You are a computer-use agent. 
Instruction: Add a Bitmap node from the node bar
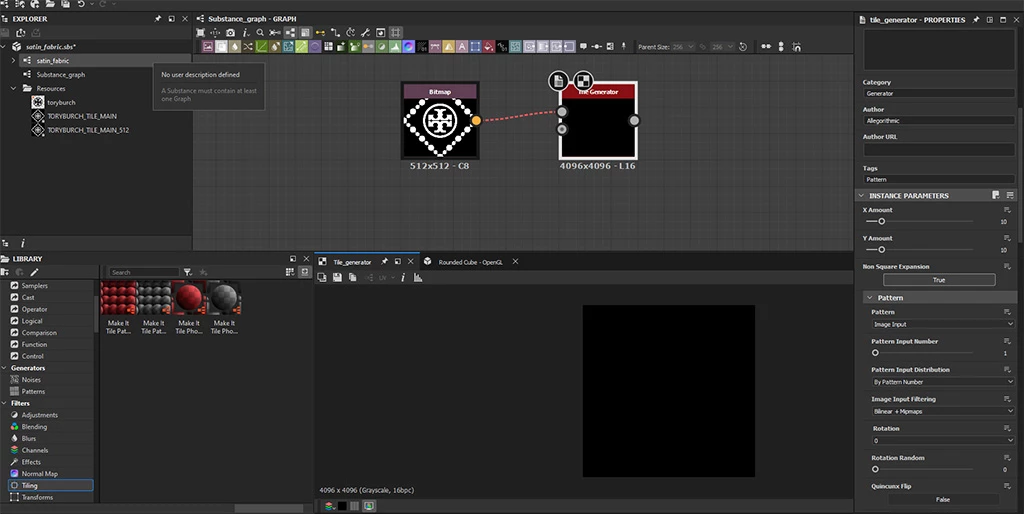coord(208,46)
